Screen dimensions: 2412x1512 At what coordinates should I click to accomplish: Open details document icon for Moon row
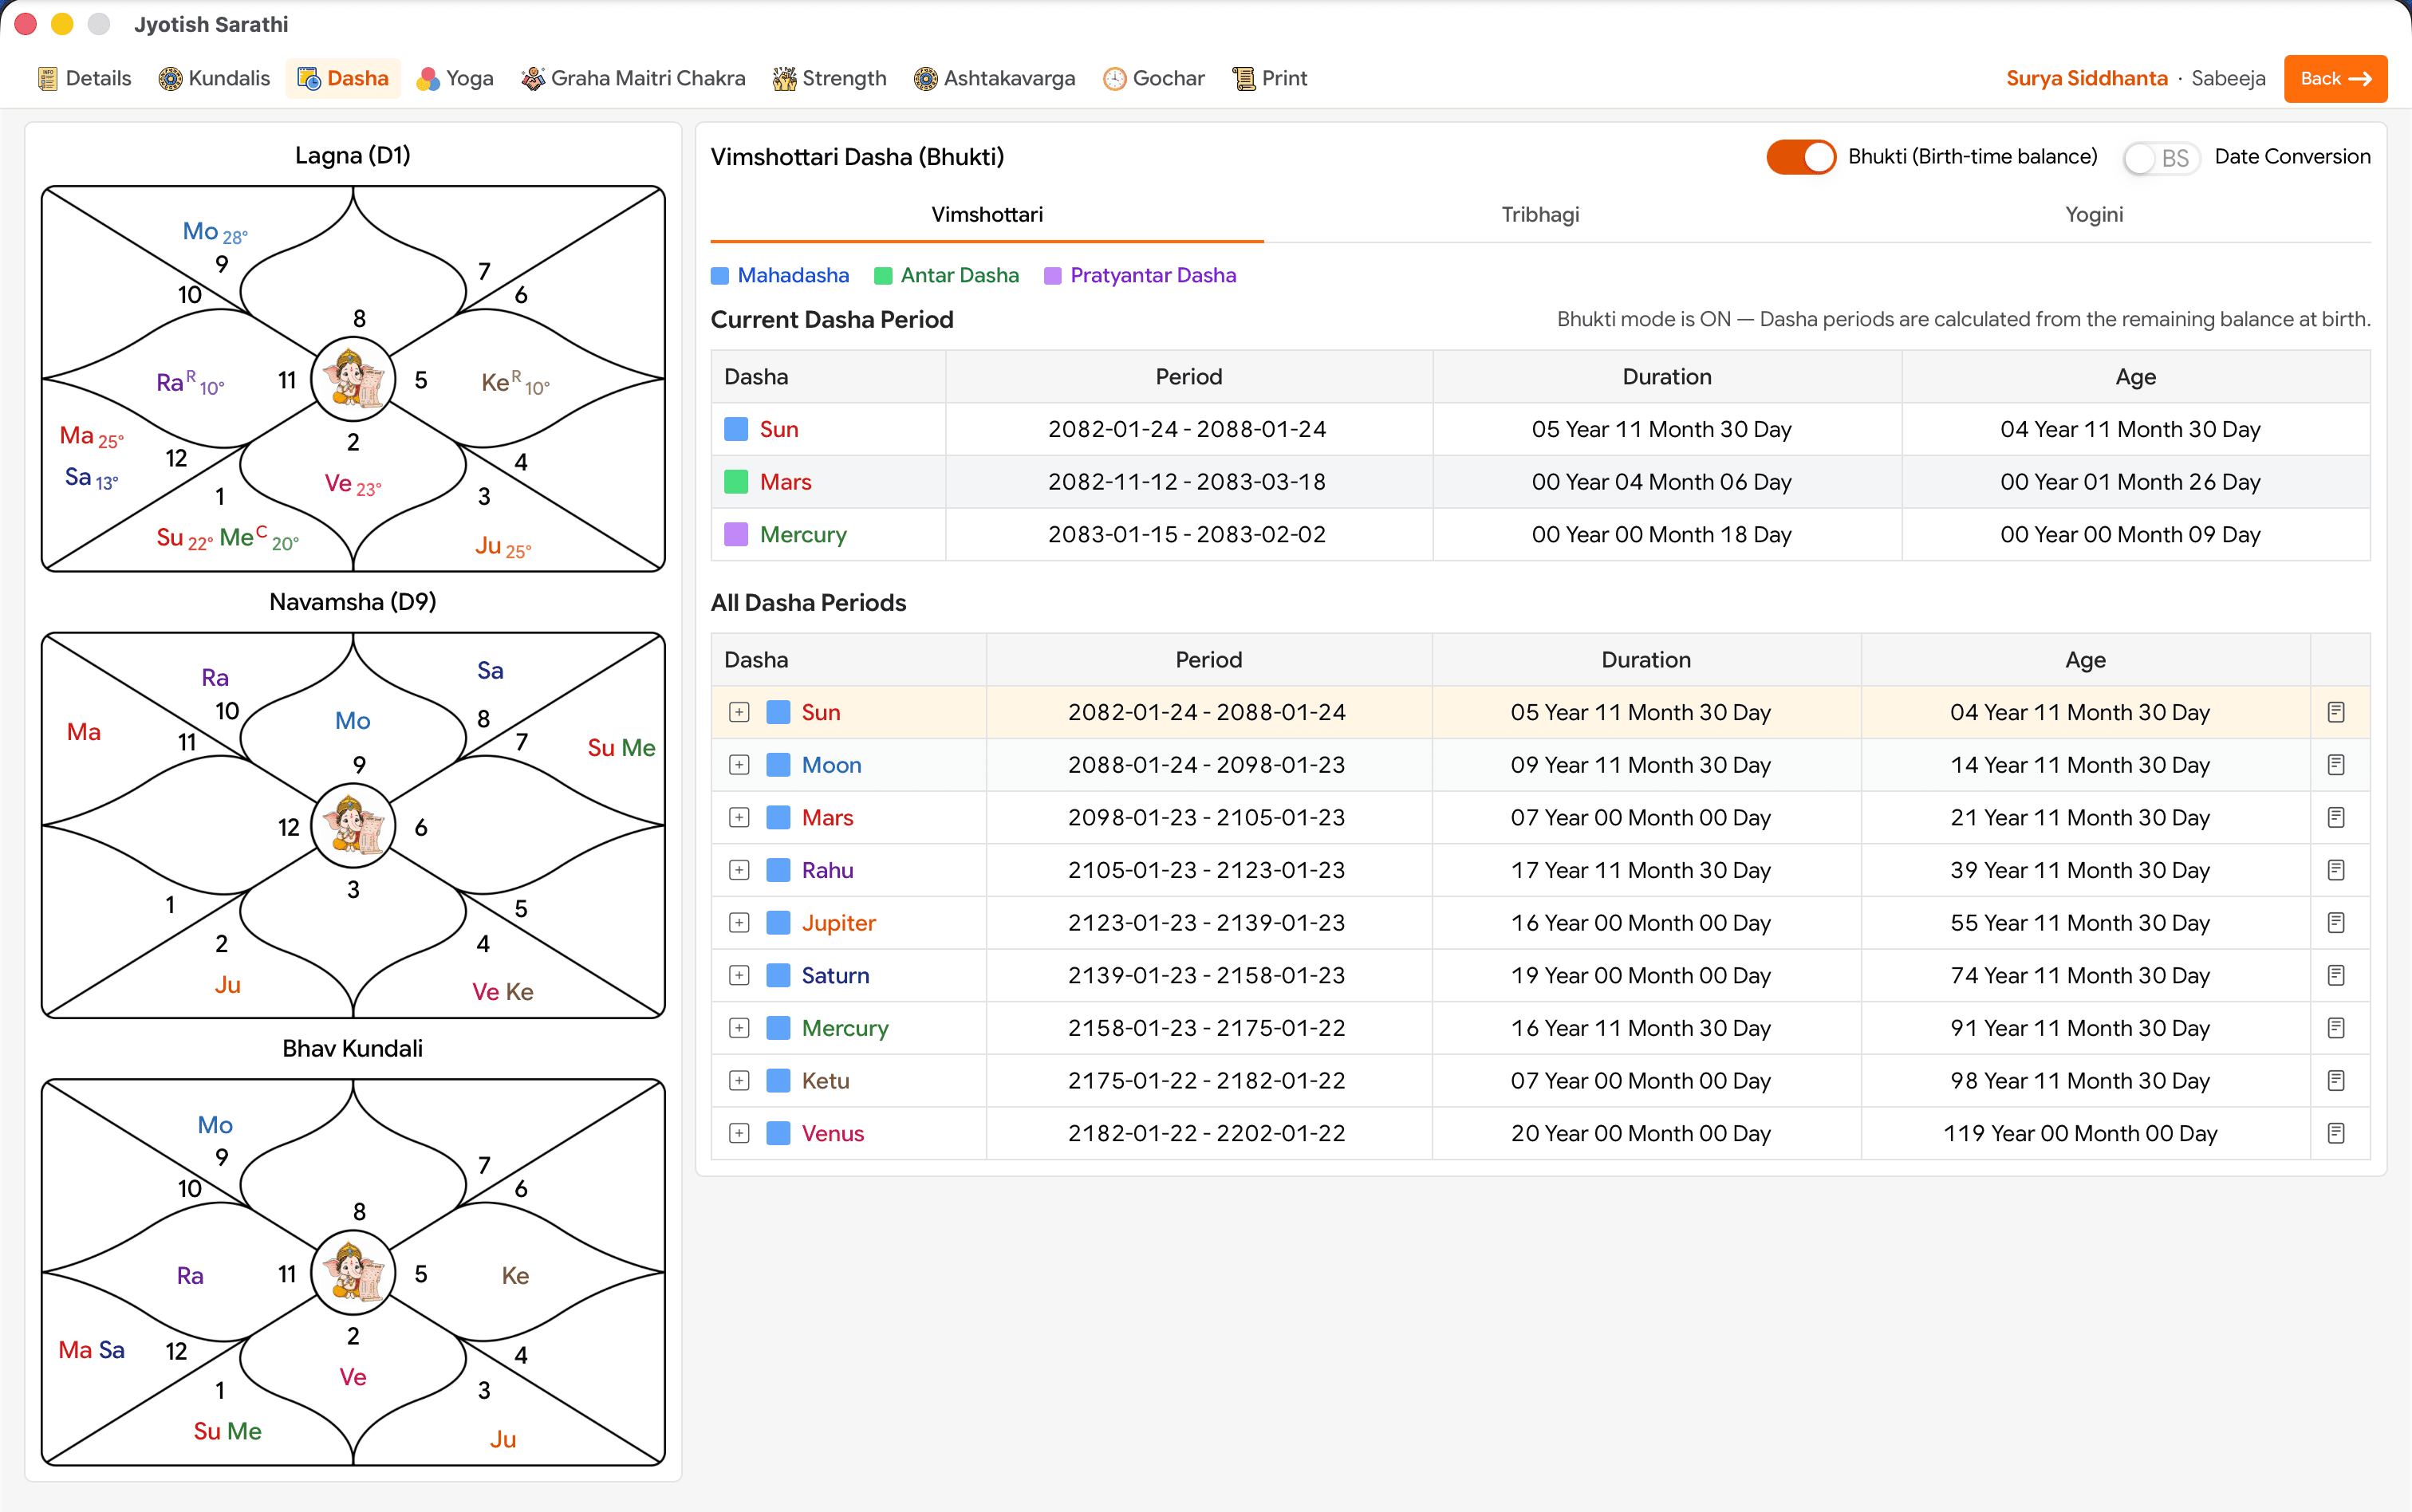tap(2336, 765)
